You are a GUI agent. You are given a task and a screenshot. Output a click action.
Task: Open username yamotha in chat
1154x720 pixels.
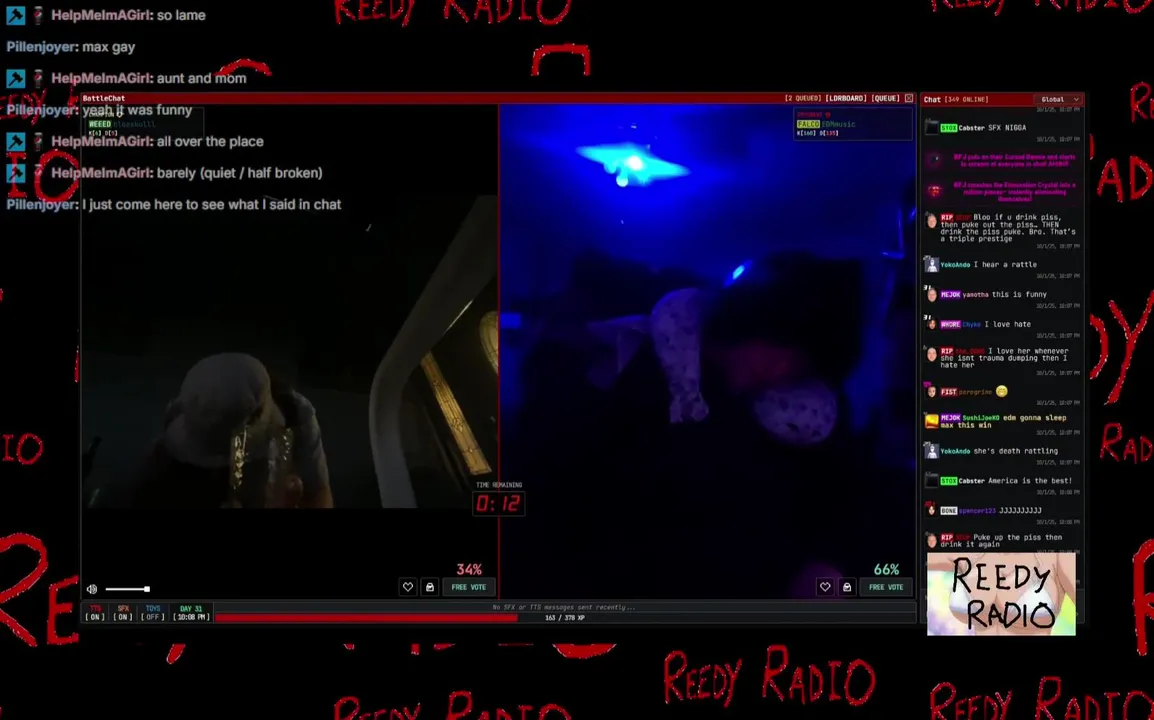975,294
